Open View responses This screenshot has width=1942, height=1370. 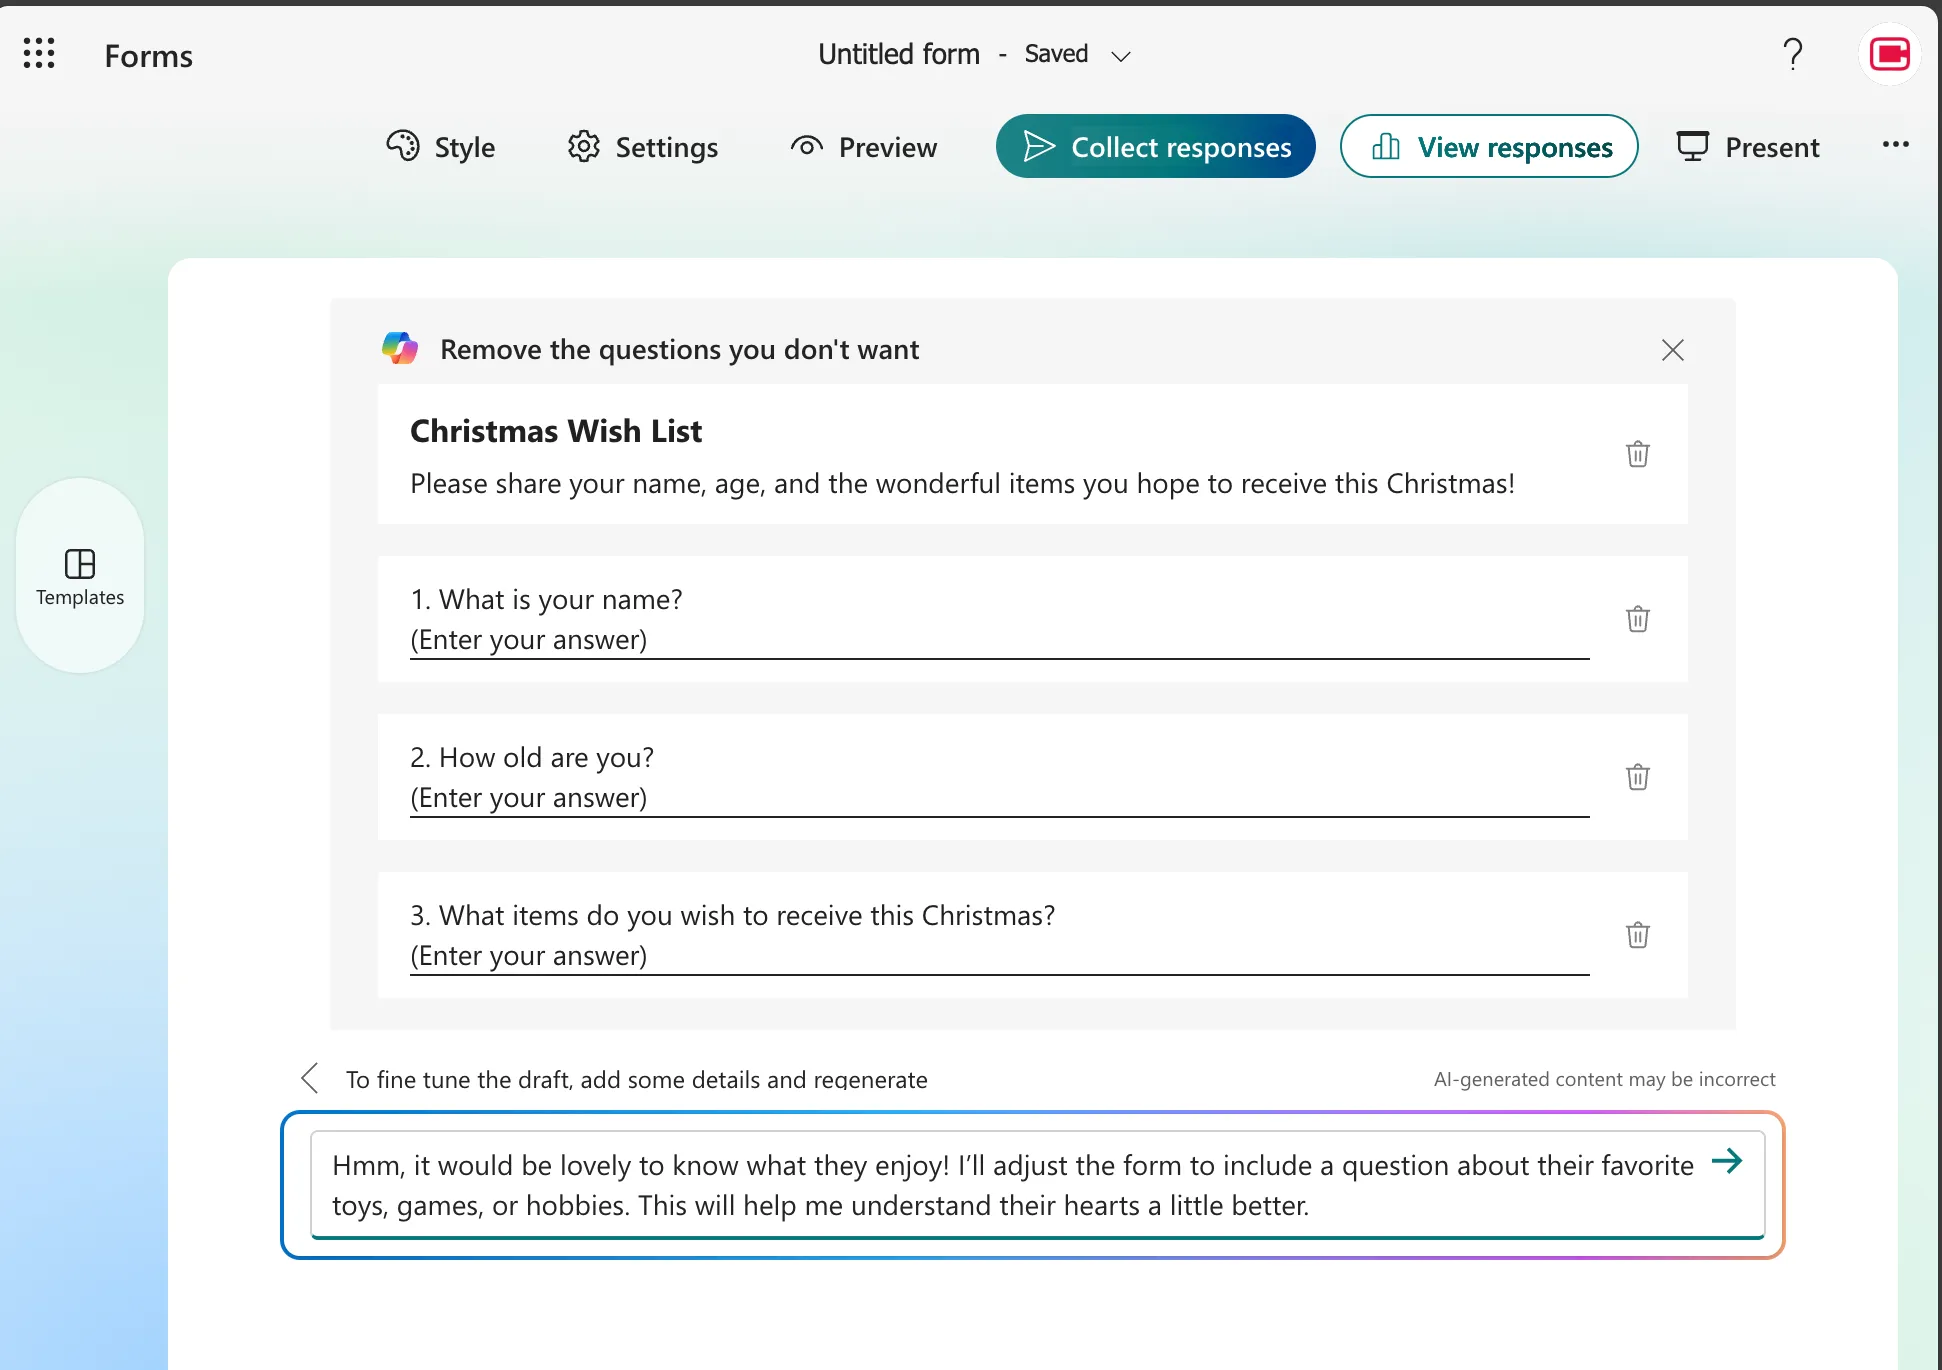pyautogui.click(x=1488, y=146)
